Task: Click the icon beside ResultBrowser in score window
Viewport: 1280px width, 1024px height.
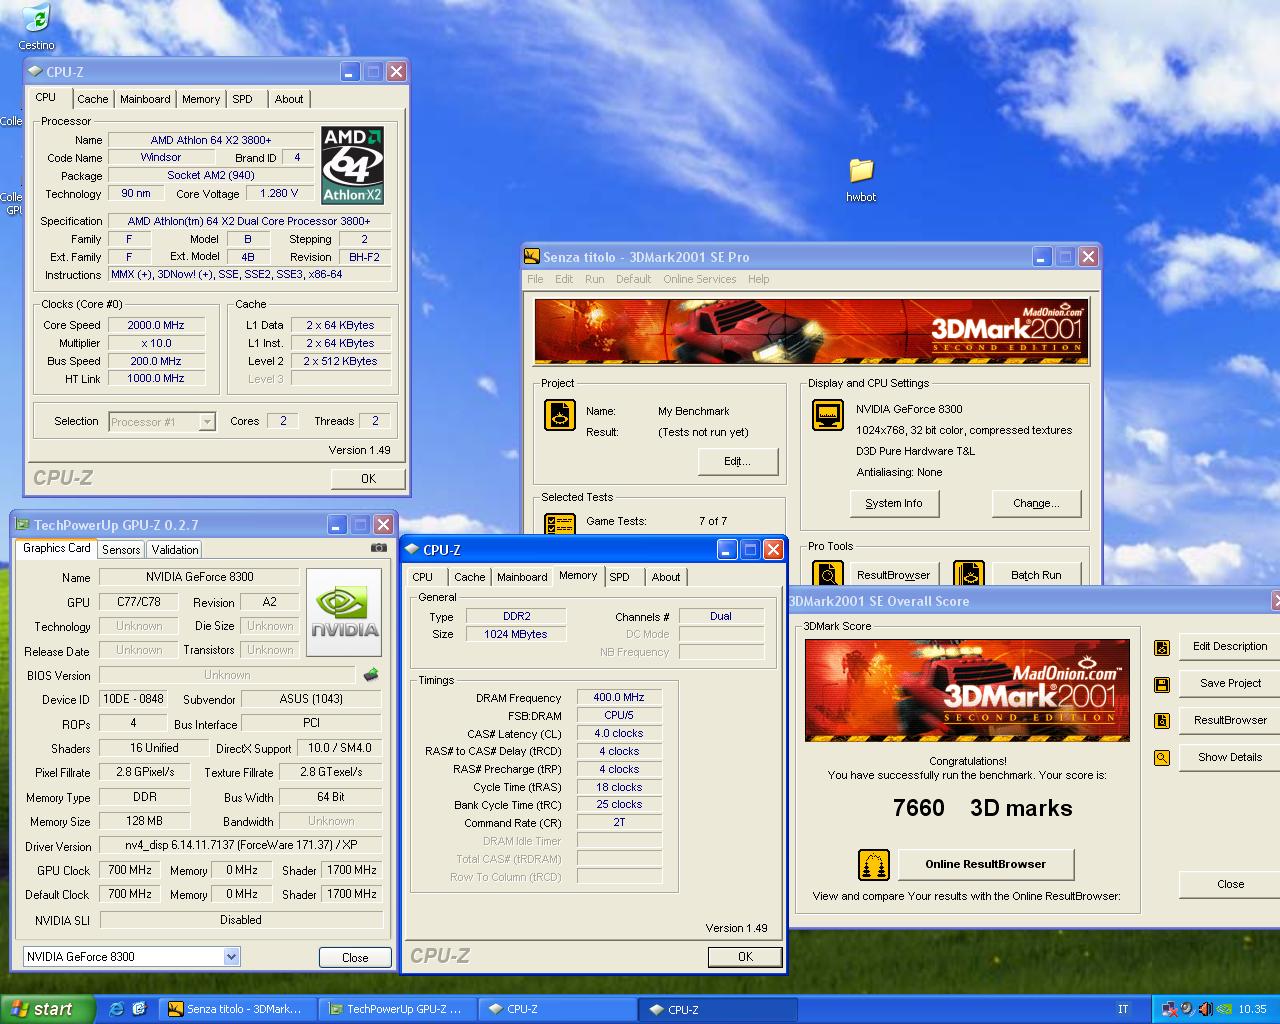Action: (1162, 721)
